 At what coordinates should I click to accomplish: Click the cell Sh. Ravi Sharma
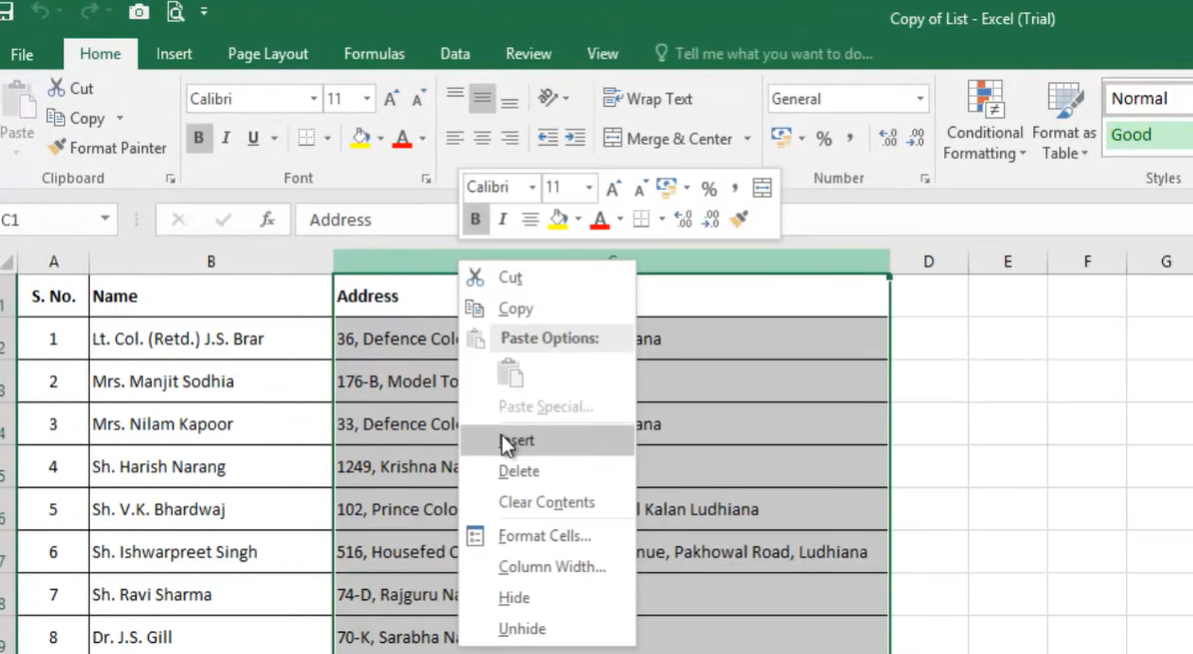pyautogui.click(x=211, y=595)
